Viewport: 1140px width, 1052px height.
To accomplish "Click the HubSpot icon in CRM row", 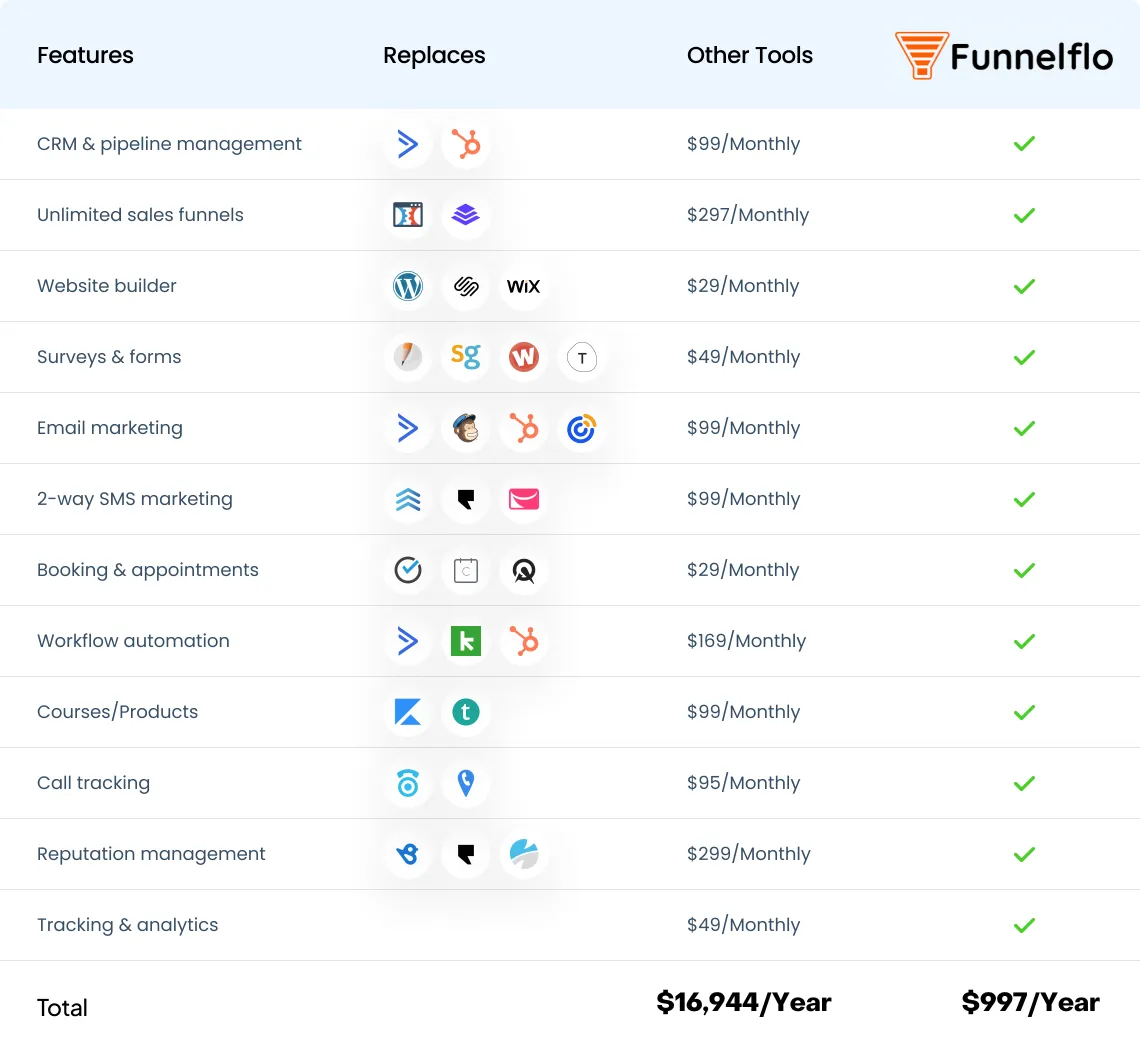I will tap(466, 144).
